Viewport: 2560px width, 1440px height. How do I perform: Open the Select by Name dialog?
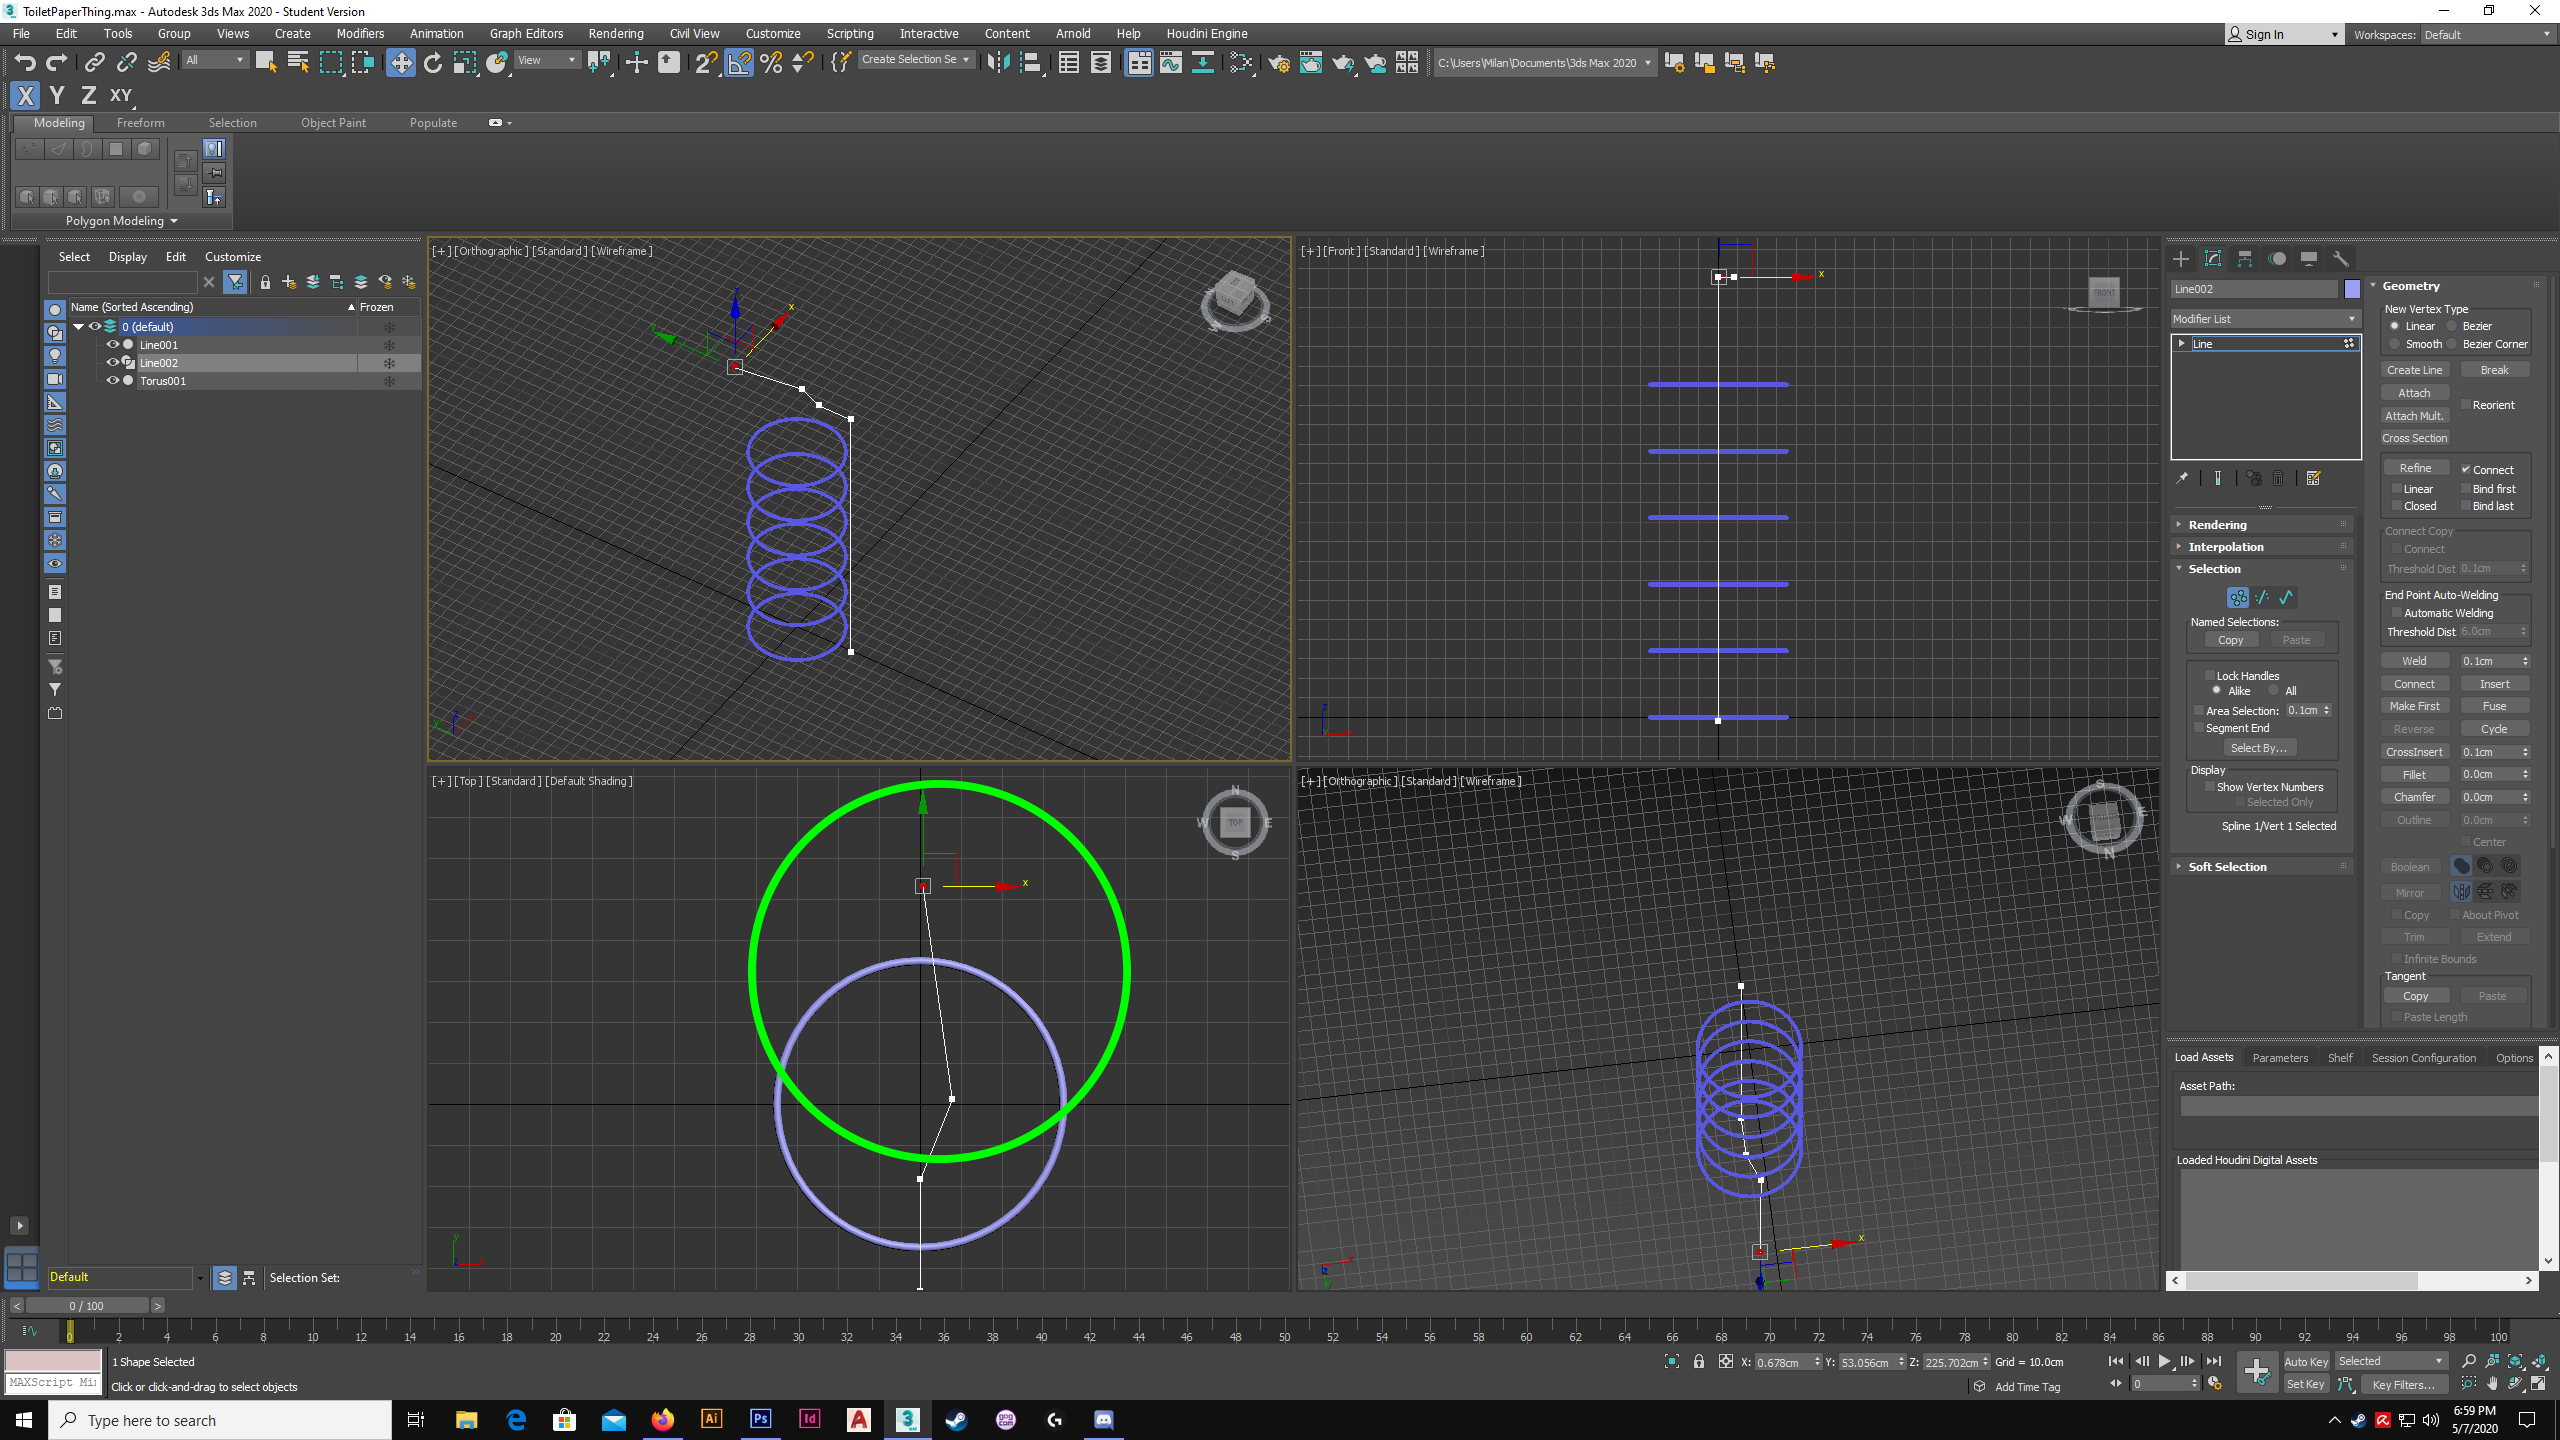(x=297, y=62)
